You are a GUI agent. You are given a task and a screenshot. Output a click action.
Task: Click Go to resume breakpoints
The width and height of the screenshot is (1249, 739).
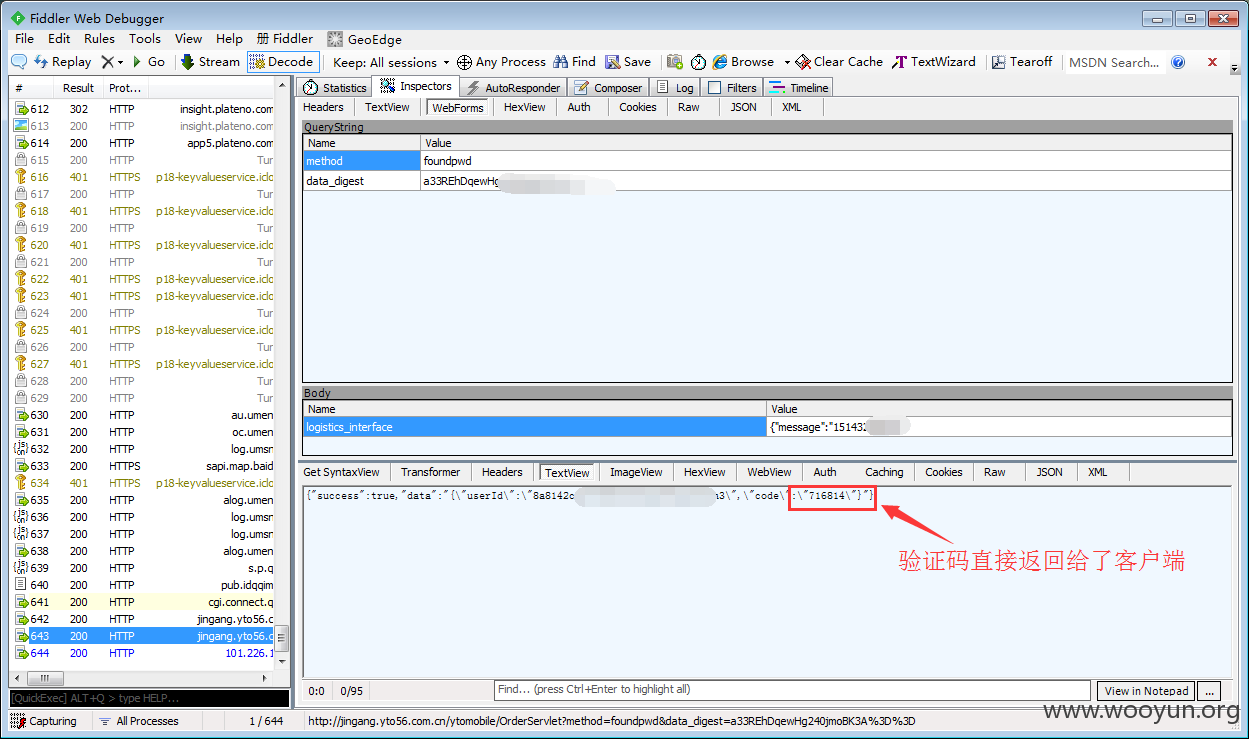click(148, 62)
